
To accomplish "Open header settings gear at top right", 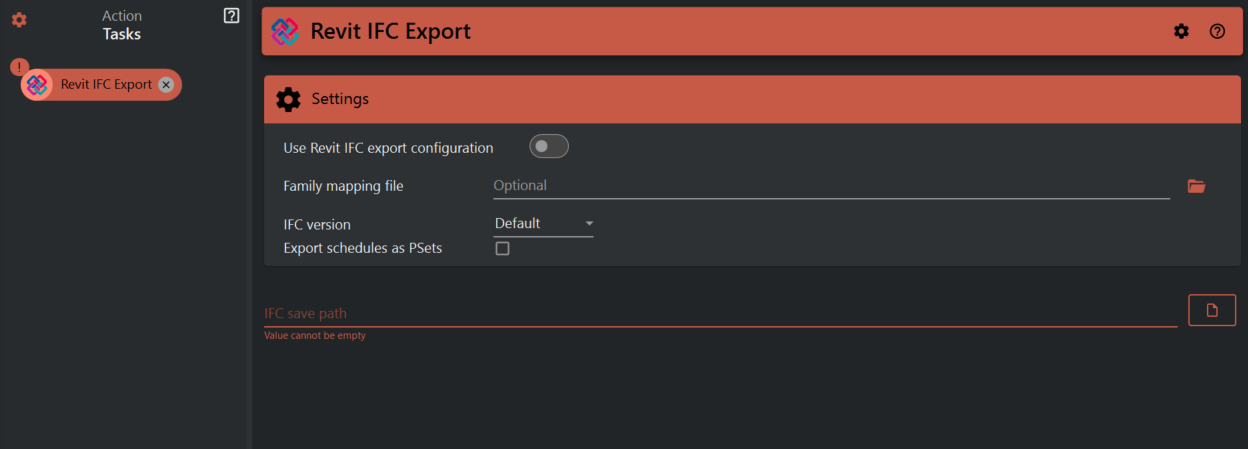I will point(1181,32).
